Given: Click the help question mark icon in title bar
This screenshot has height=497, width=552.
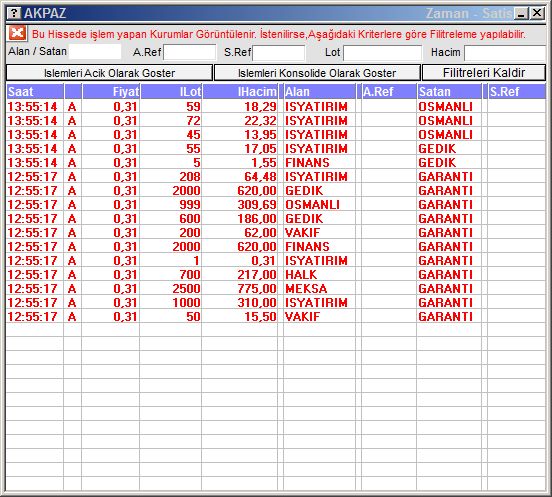Looking at the screenshot, I should pyautogui.click(x=14, y=13).
